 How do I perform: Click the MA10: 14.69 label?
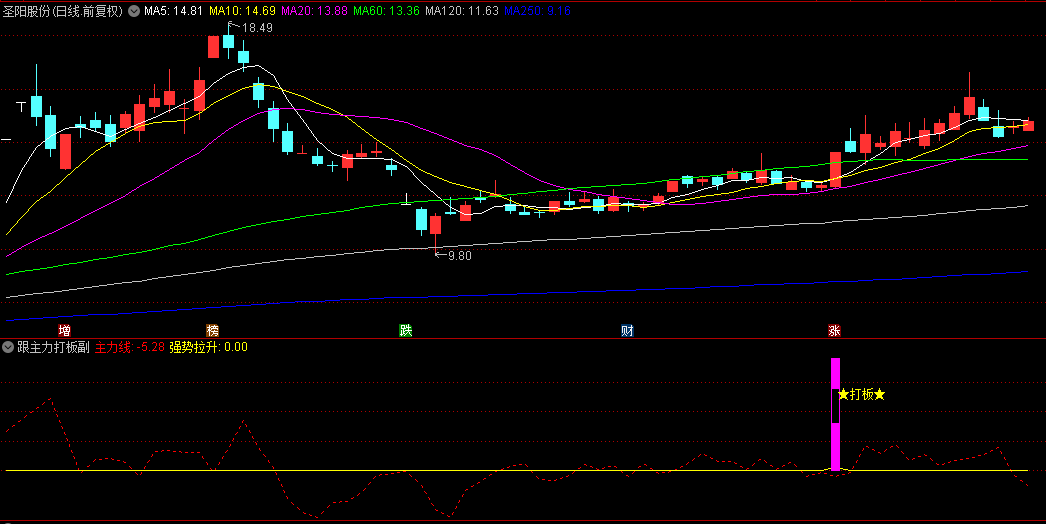coord(242,11)
